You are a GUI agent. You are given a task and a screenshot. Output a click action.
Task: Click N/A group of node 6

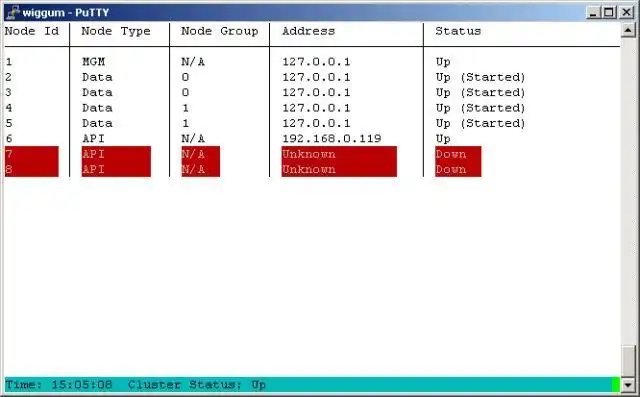coord(193,138)
